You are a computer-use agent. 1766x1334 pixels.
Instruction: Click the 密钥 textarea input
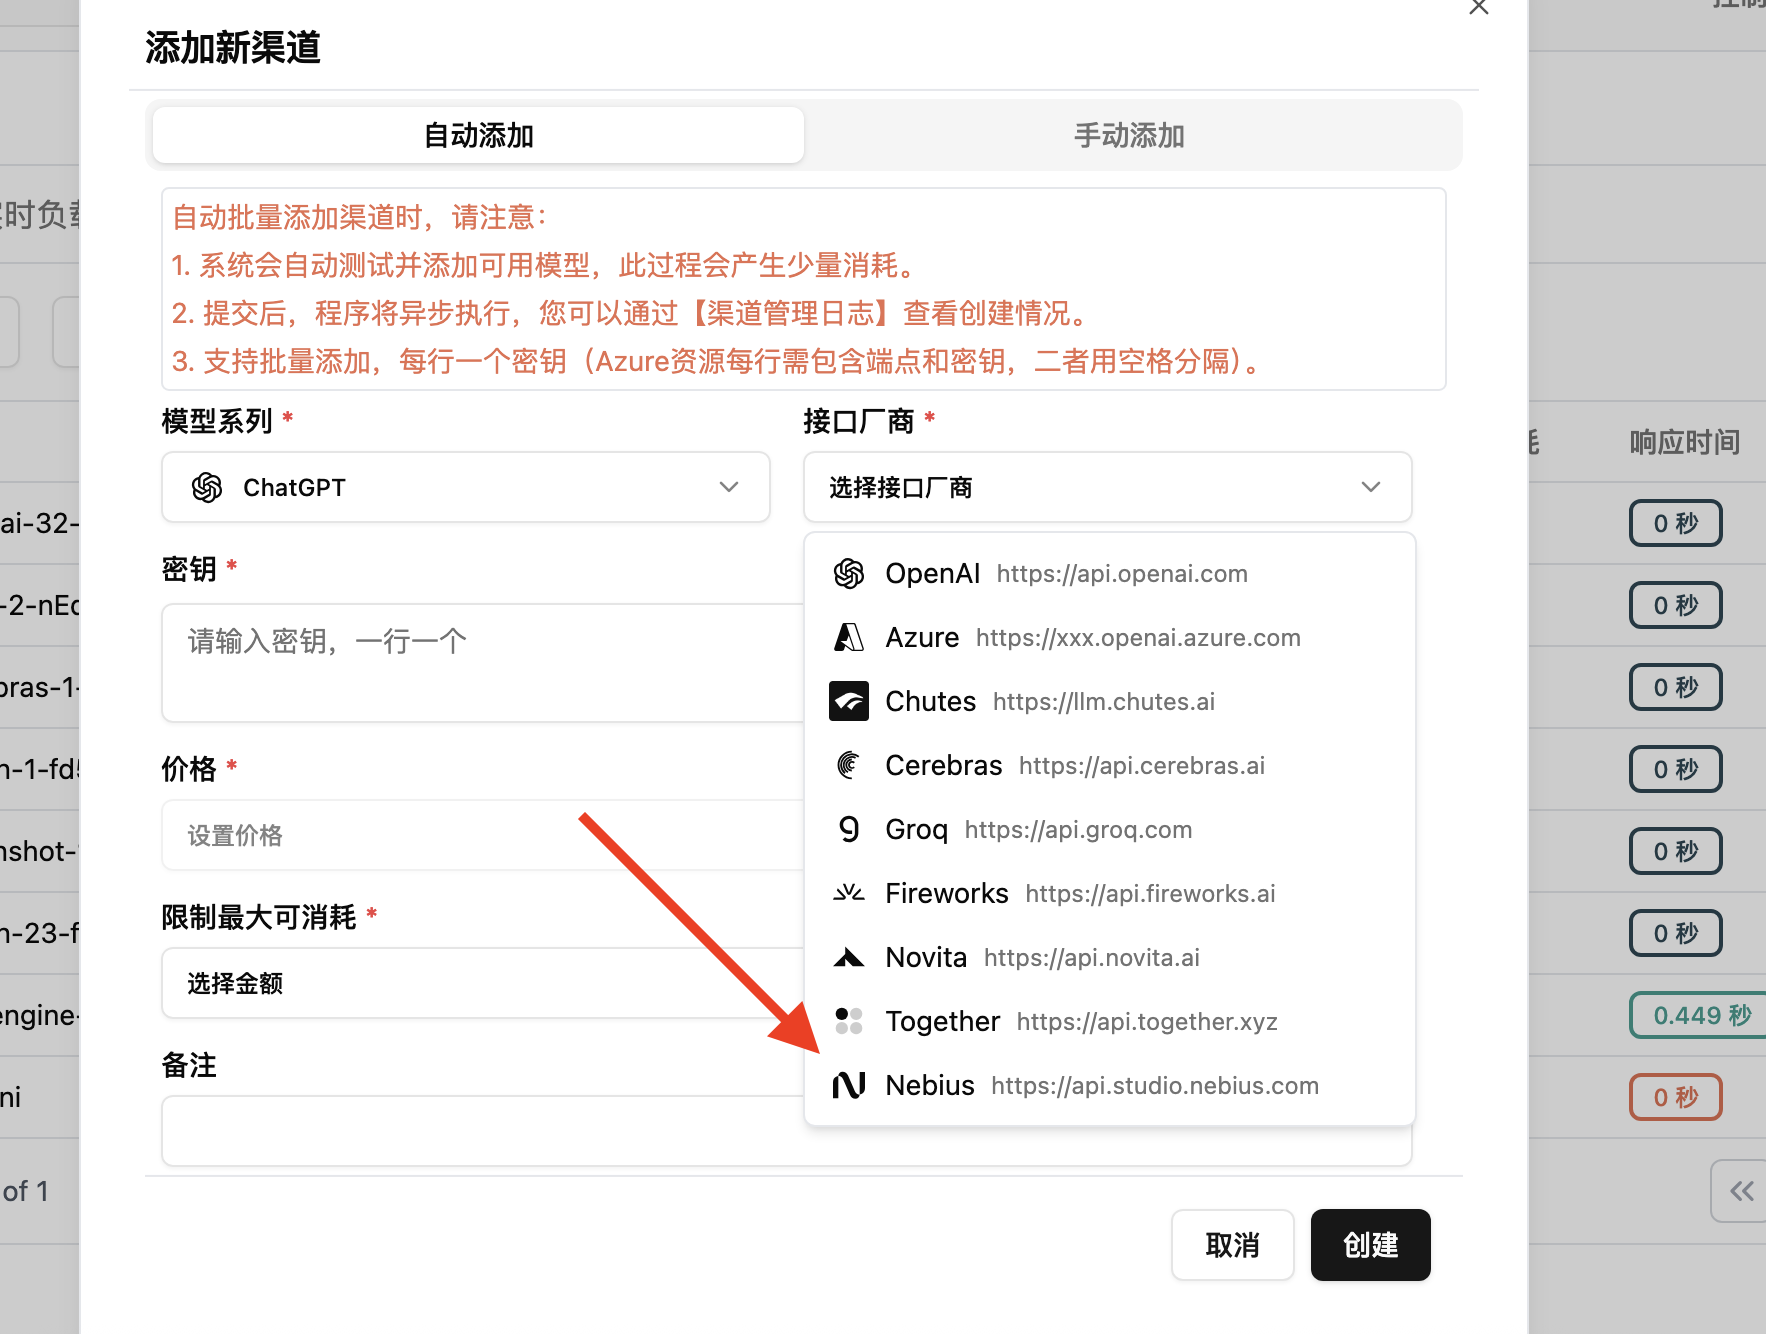click(x=480, y=662)
